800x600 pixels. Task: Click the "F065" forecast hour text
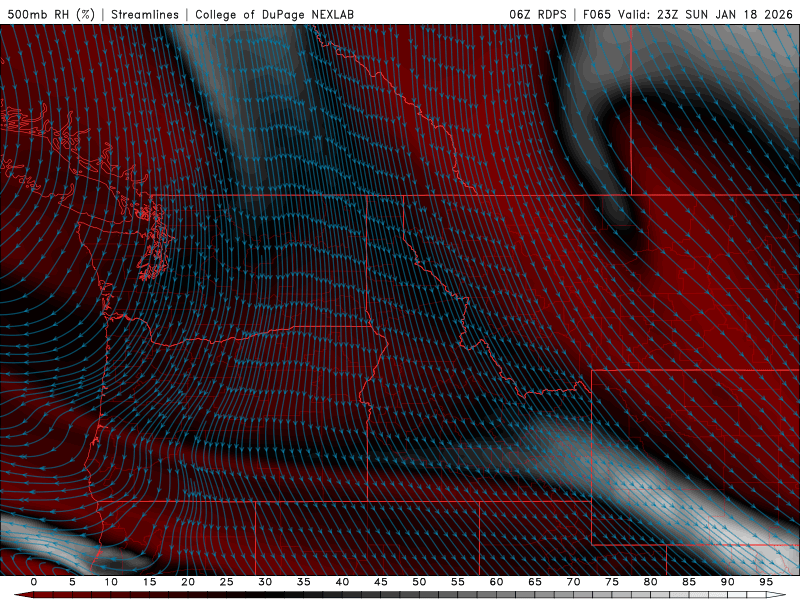pos(597,14)
